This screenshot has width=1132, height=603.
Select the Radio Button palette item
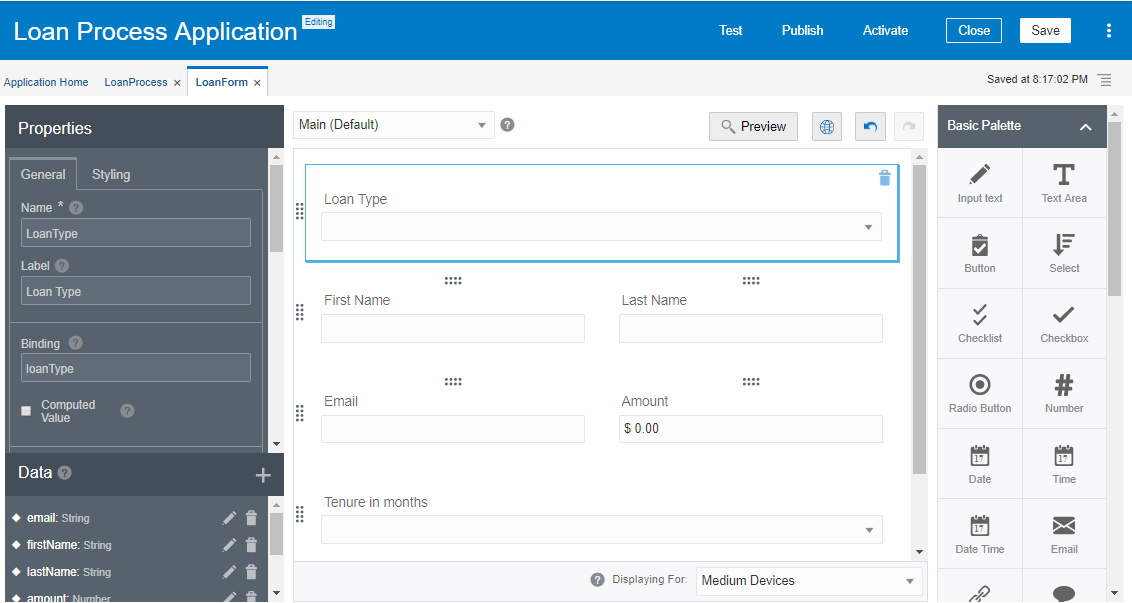[x=980, y=394]
